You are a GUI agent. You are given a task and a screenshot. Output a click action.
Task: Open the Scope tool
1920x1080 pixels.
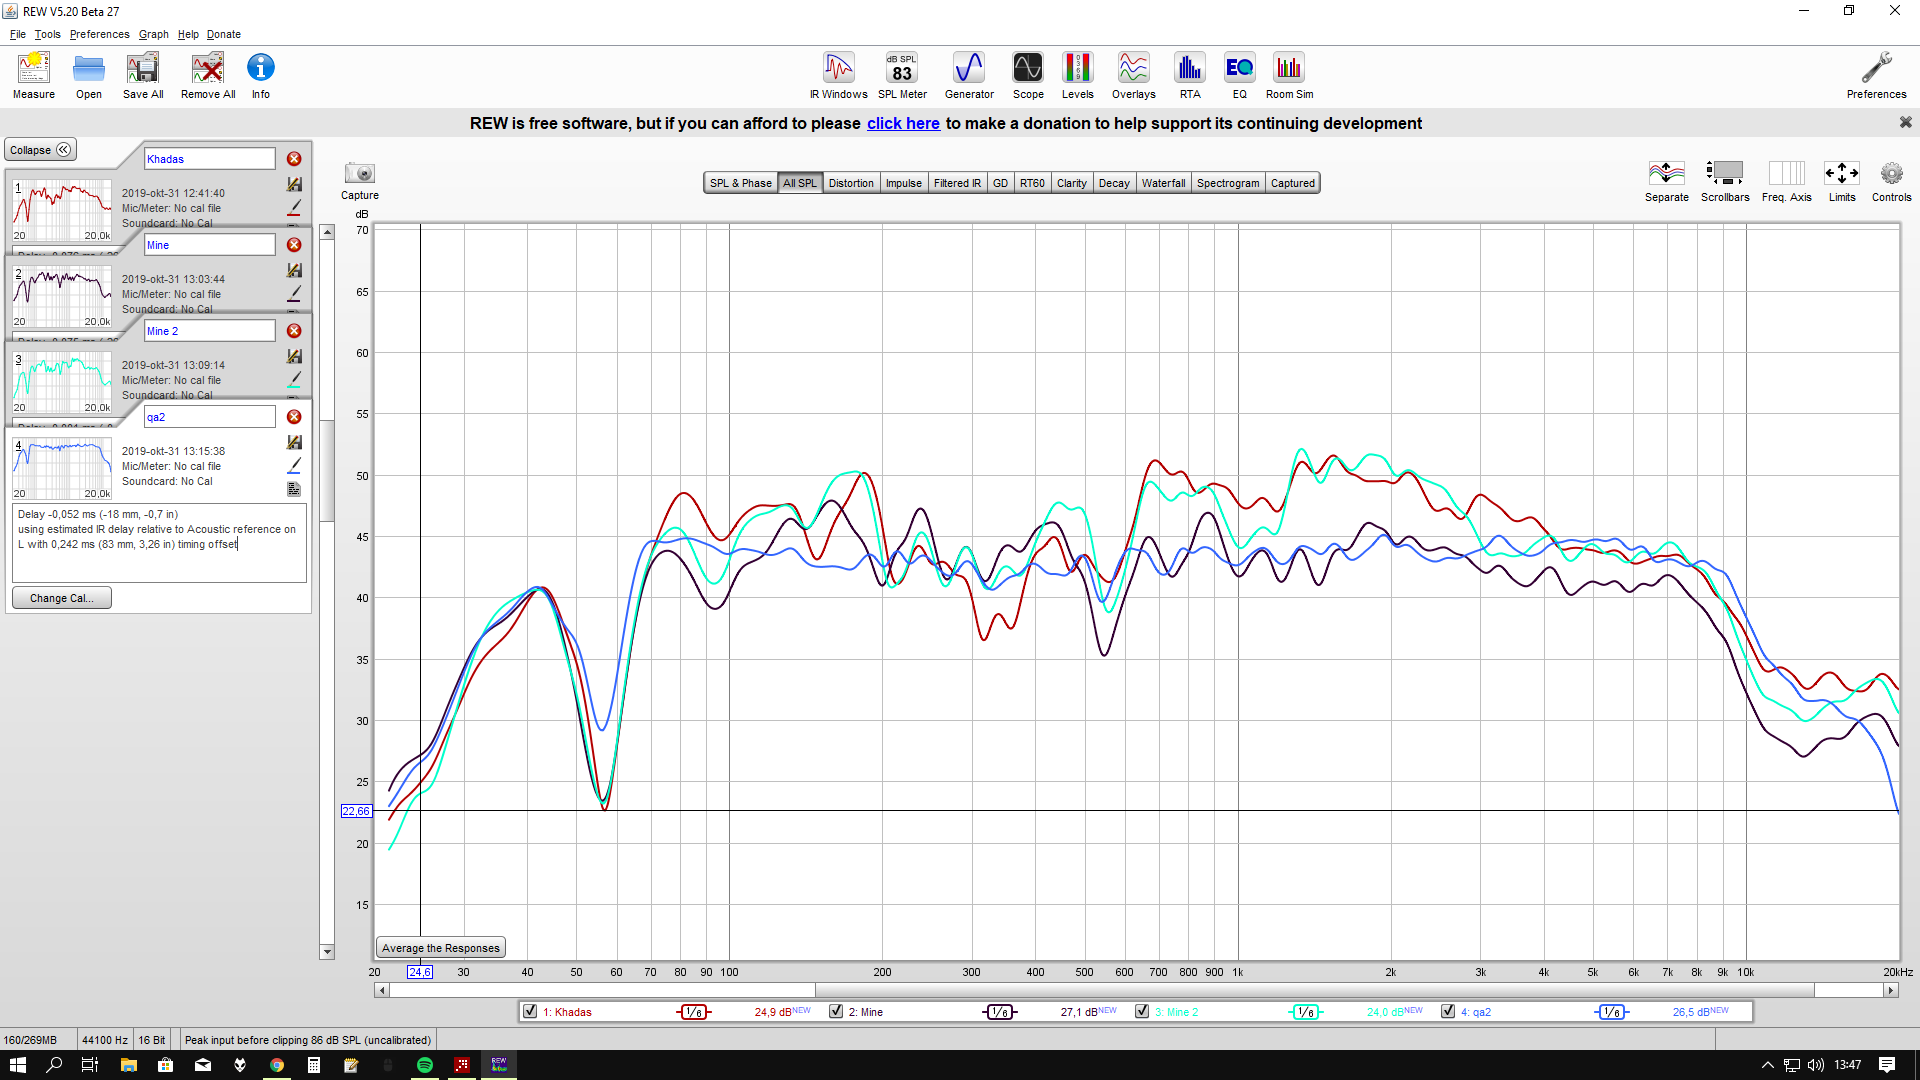pyautogui.click(x=1028, y=76)
